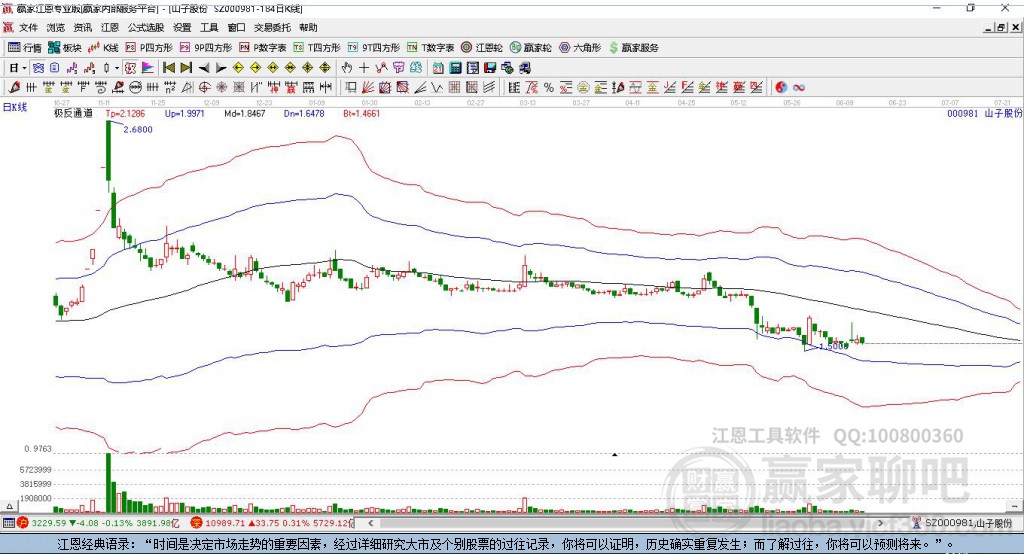The image size is (1024, 554).
Task: Expand candlestick style dropdown arrow
Action: 117,68
